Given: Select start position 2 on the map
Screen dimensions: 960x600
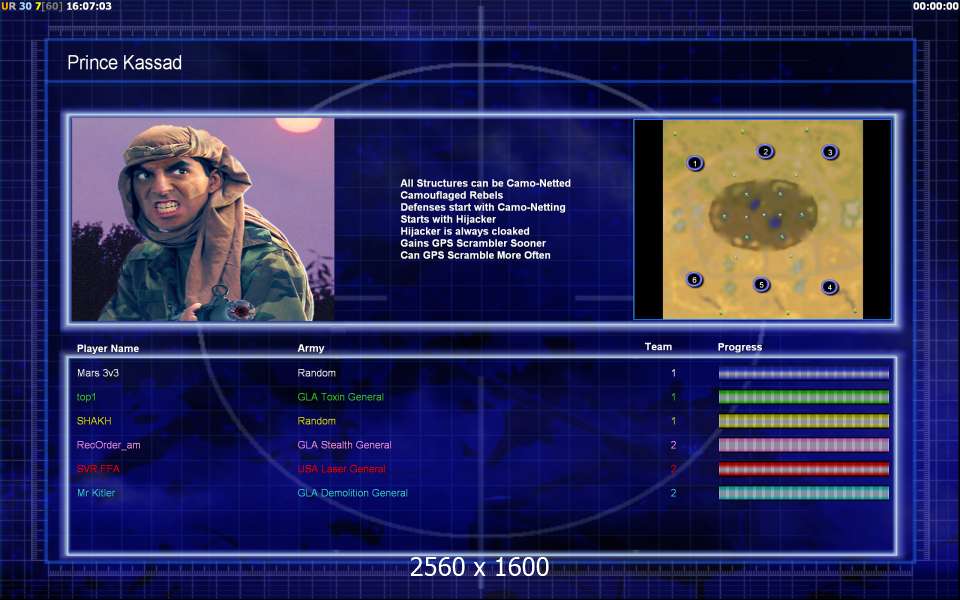Looking at the screenshot, I should click(x=765, y=151).
